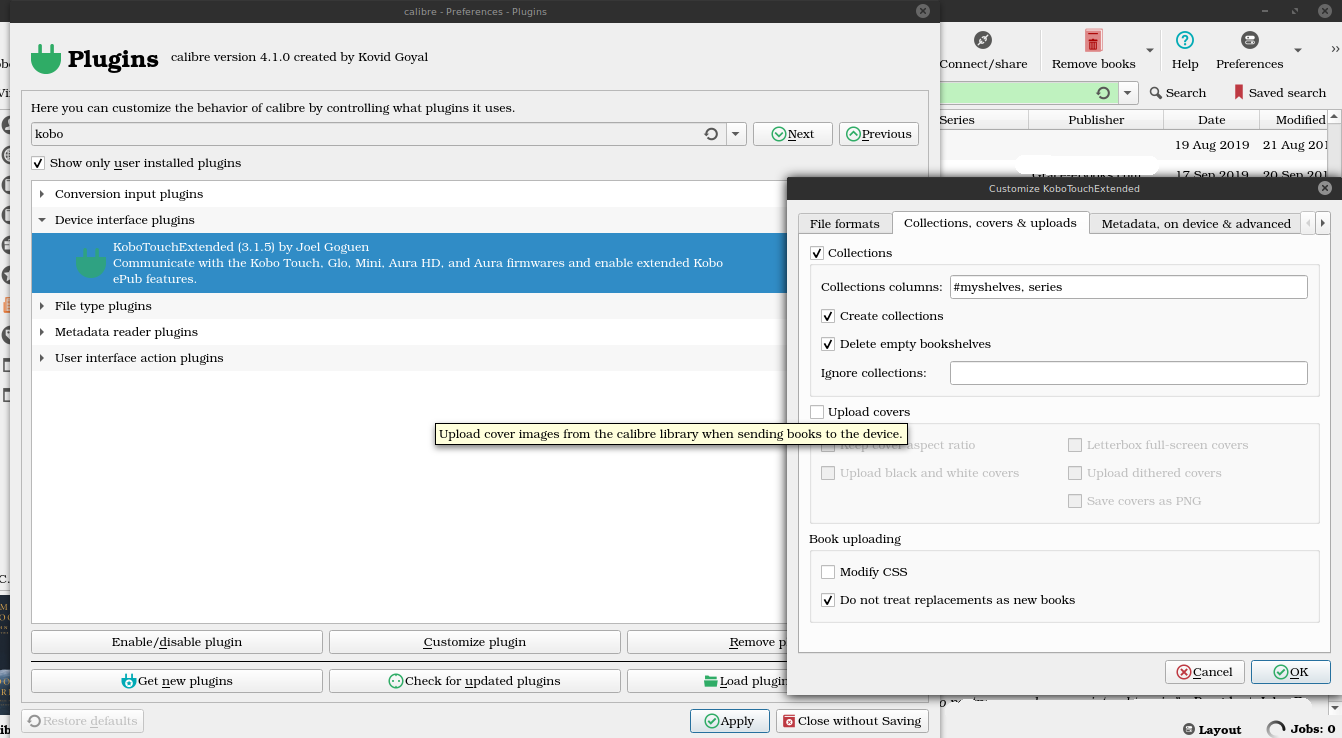
Task: Select the KoboTouchExtended plugin icon
Action: coord(91,263)
